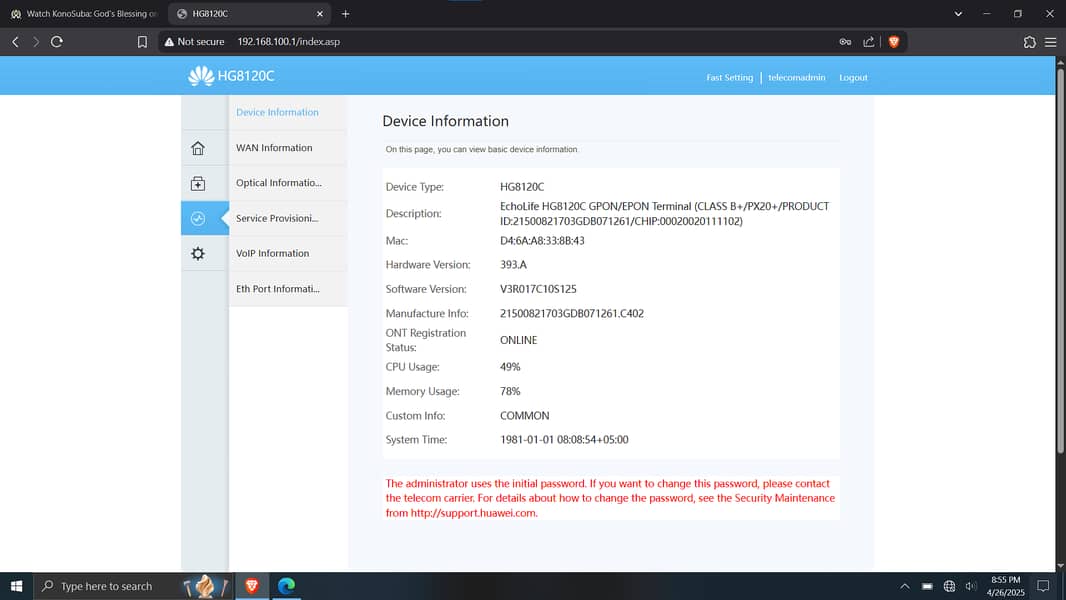The image size is (1066, 600).
Task: Click the network globe tray icon
Action: (949, 586)
